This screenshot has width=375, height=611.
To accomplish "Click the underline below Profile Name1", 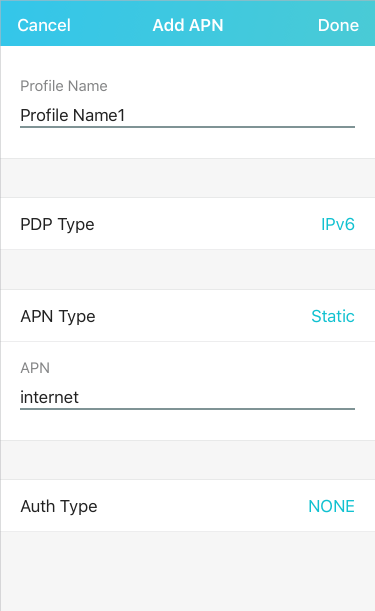I will pyautogui.click(x=188, y=127).
